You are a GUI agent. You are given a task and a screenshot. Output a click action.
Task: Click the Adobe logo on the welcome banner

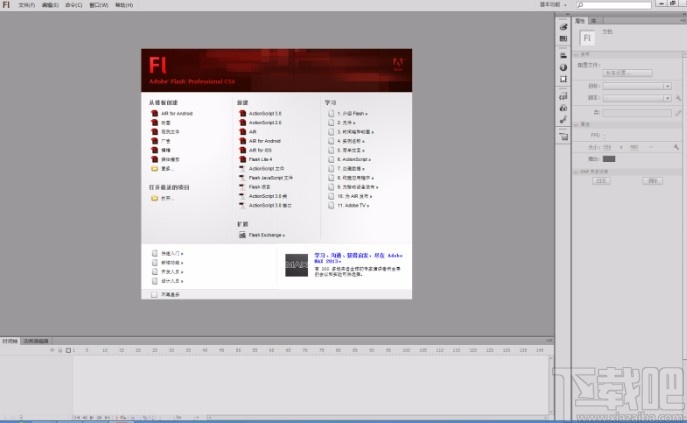click(398, 64)
